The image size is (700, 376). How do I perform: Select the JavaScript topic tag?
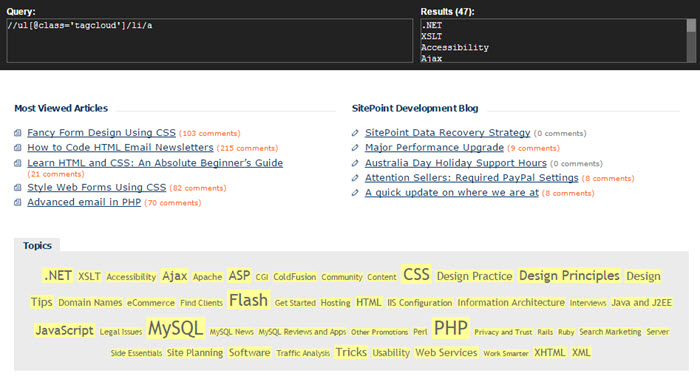(64, 330)
